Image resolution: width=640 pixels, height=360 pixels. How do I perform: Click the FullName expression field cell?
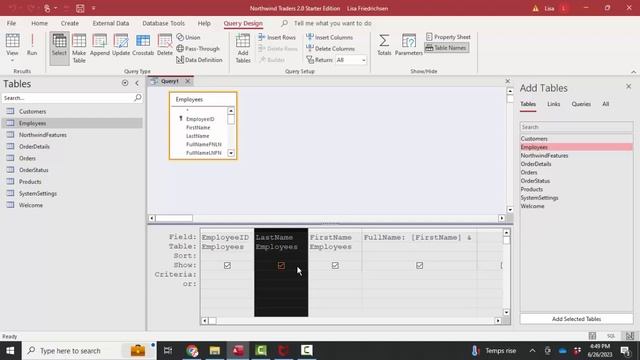[x=419, y=237]
